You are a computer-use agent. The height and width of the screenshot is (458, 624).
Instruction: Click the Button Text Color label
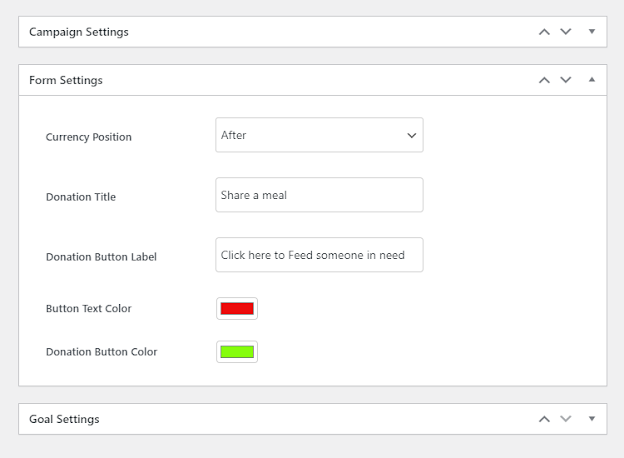point(89,309)
